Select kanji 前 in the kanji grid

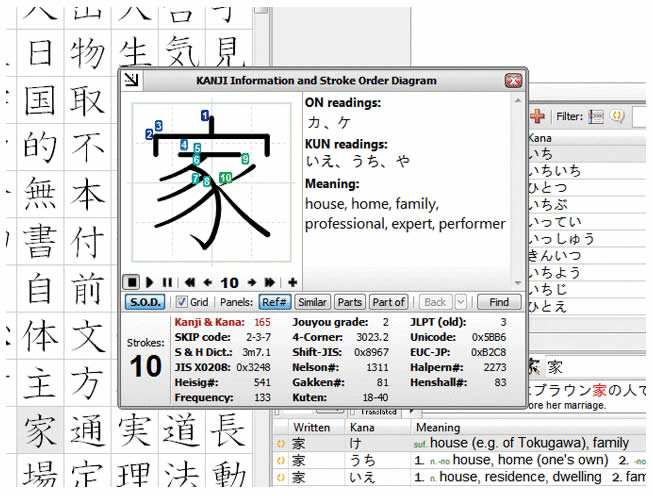point(87,289)
